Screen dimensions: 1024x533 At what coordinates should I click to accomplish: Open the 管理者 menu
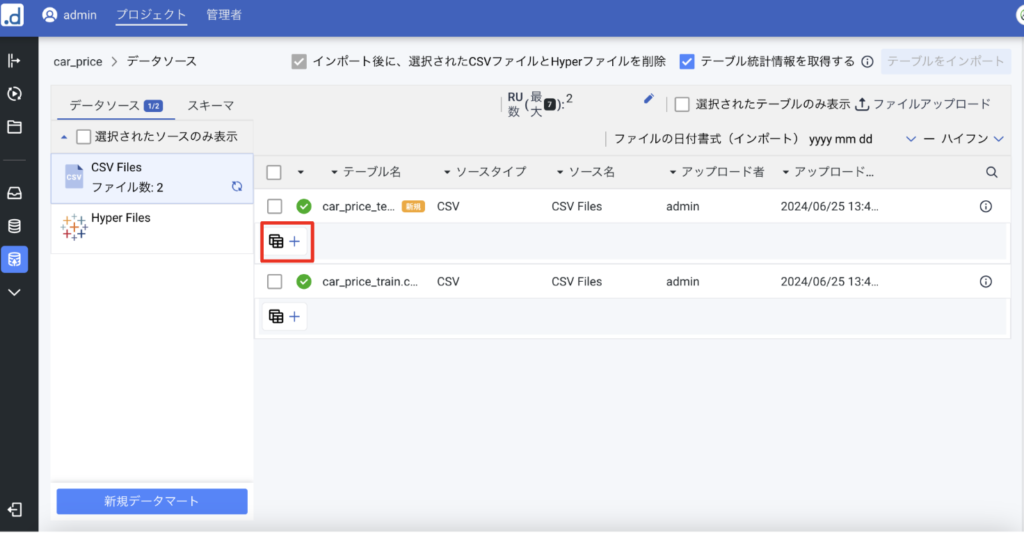click(x=224, y=14)
